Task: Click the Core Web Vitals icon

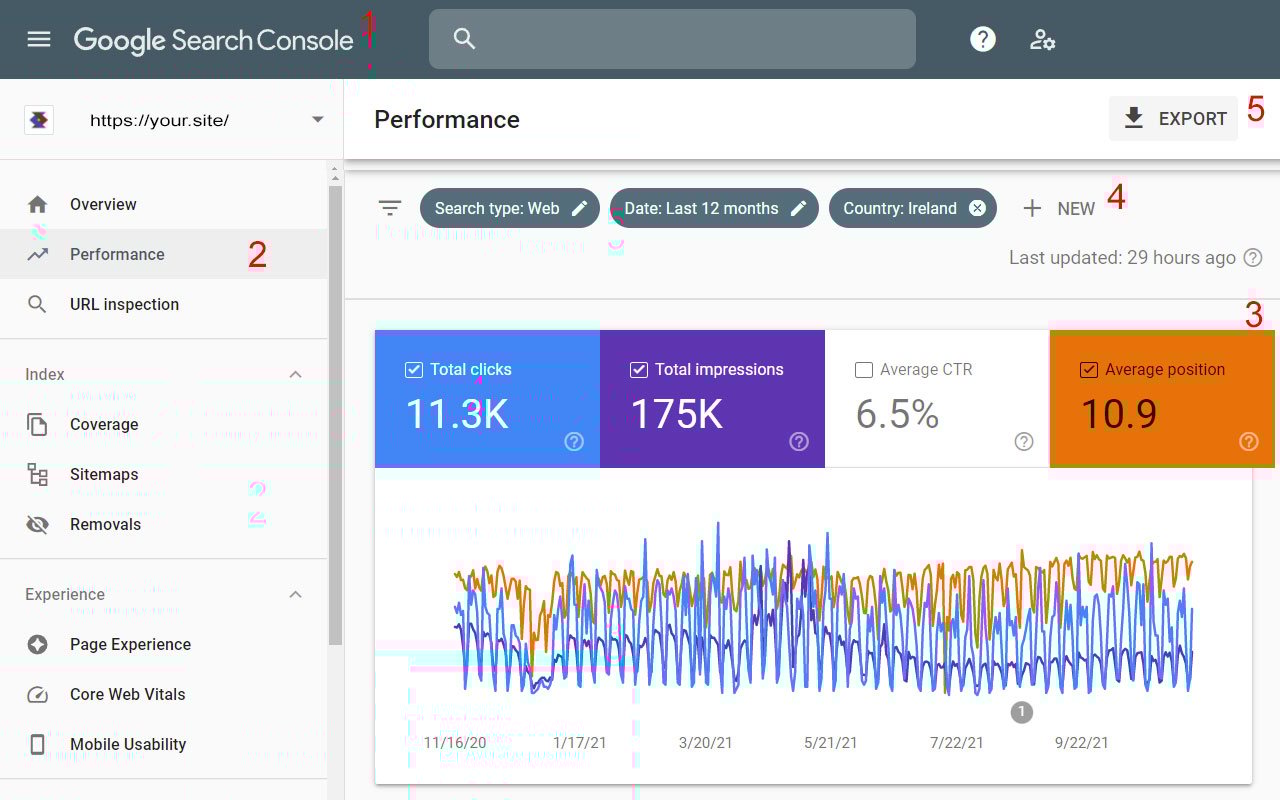Action: click(39, 694)
